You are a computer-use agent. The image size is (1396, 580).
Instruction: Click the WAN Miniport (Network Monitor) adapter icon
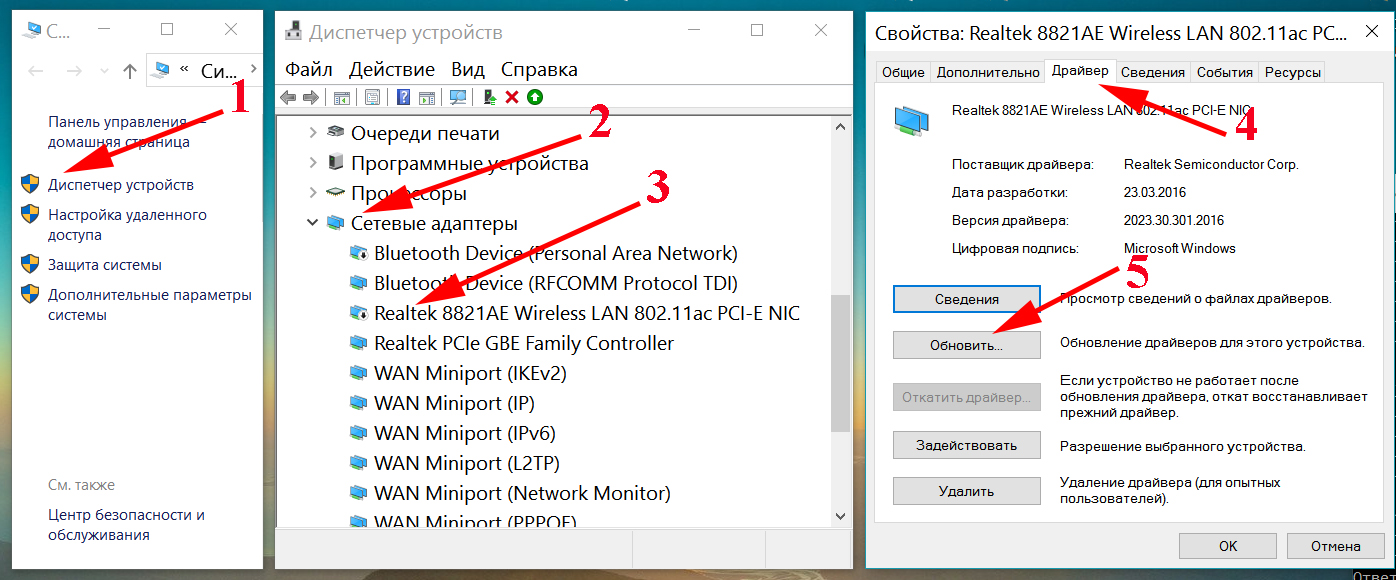[x=358, y=494]
